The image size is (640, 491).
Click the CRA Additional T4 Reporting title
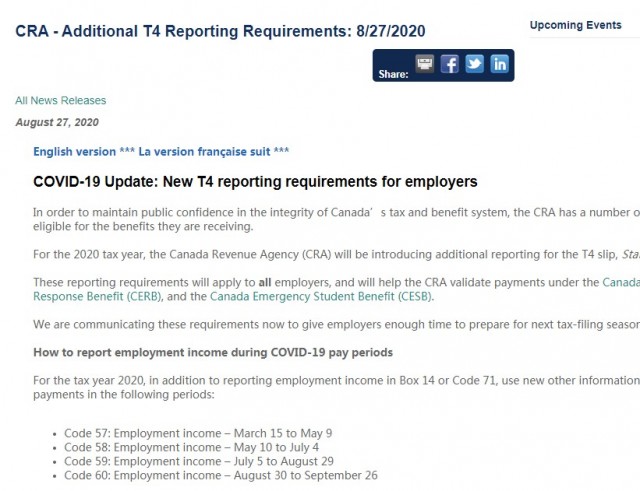(220, 31)
